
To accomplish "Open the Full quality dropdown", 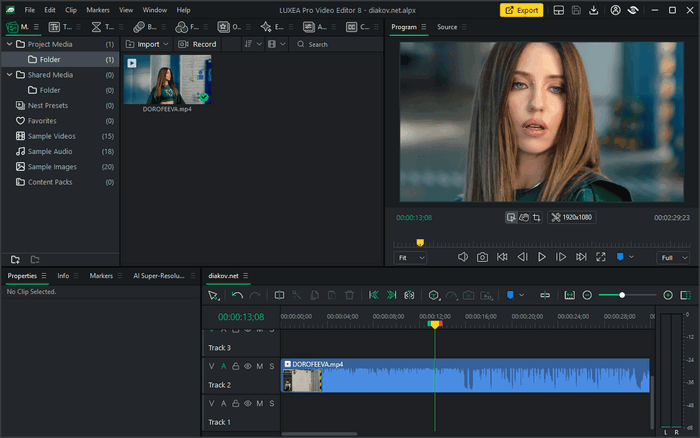I will (672, 257).
